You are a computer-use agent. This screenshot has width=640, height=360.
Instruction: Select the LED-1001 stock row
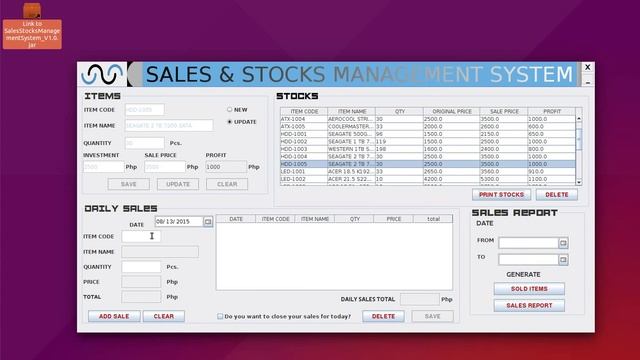point(428,171)
